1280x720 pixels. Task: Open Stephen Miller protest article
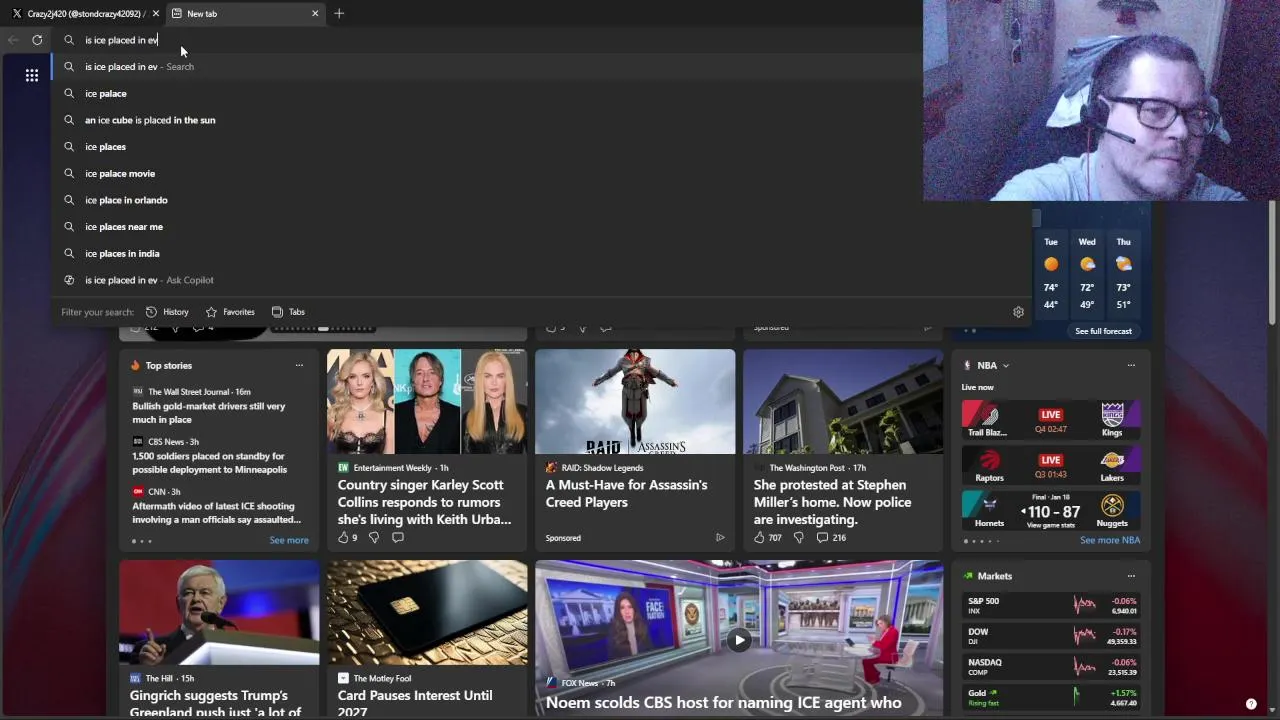tap(832, 502)
